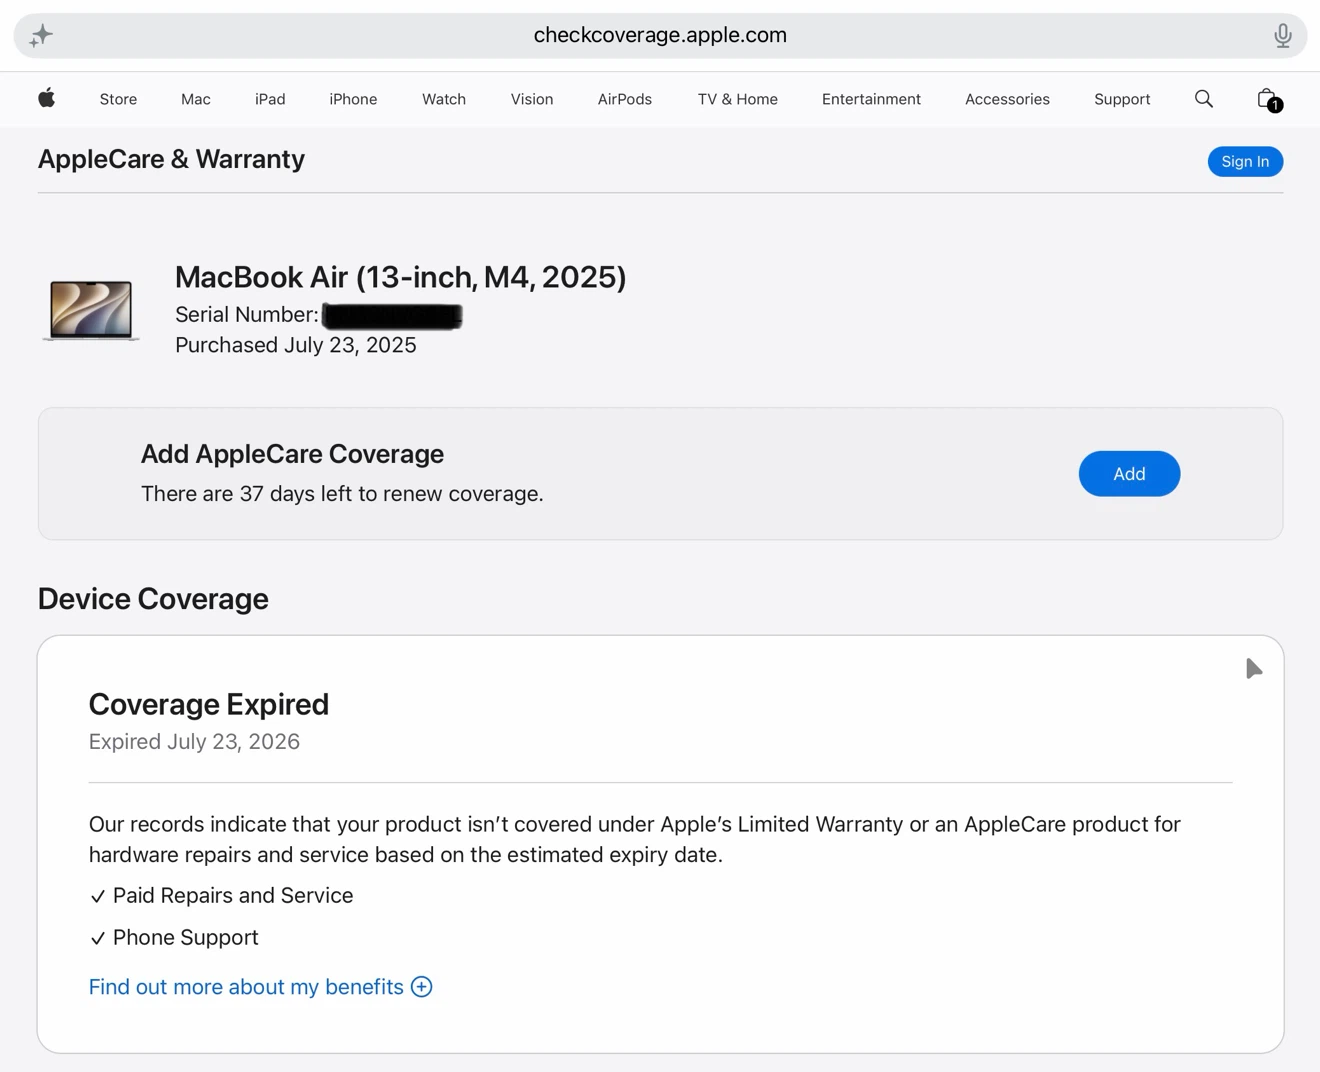This screenshot has height=1072, width=1320.
Task: Click the AppleCare & Warranty heading
Action: click(171, 159)
